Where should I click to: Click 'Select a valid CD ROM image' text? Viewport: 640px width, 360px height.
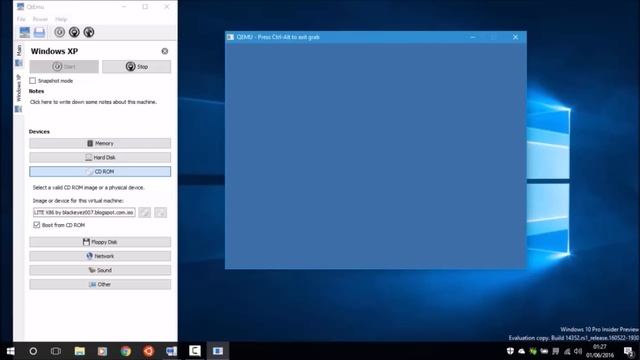[89, 188]
